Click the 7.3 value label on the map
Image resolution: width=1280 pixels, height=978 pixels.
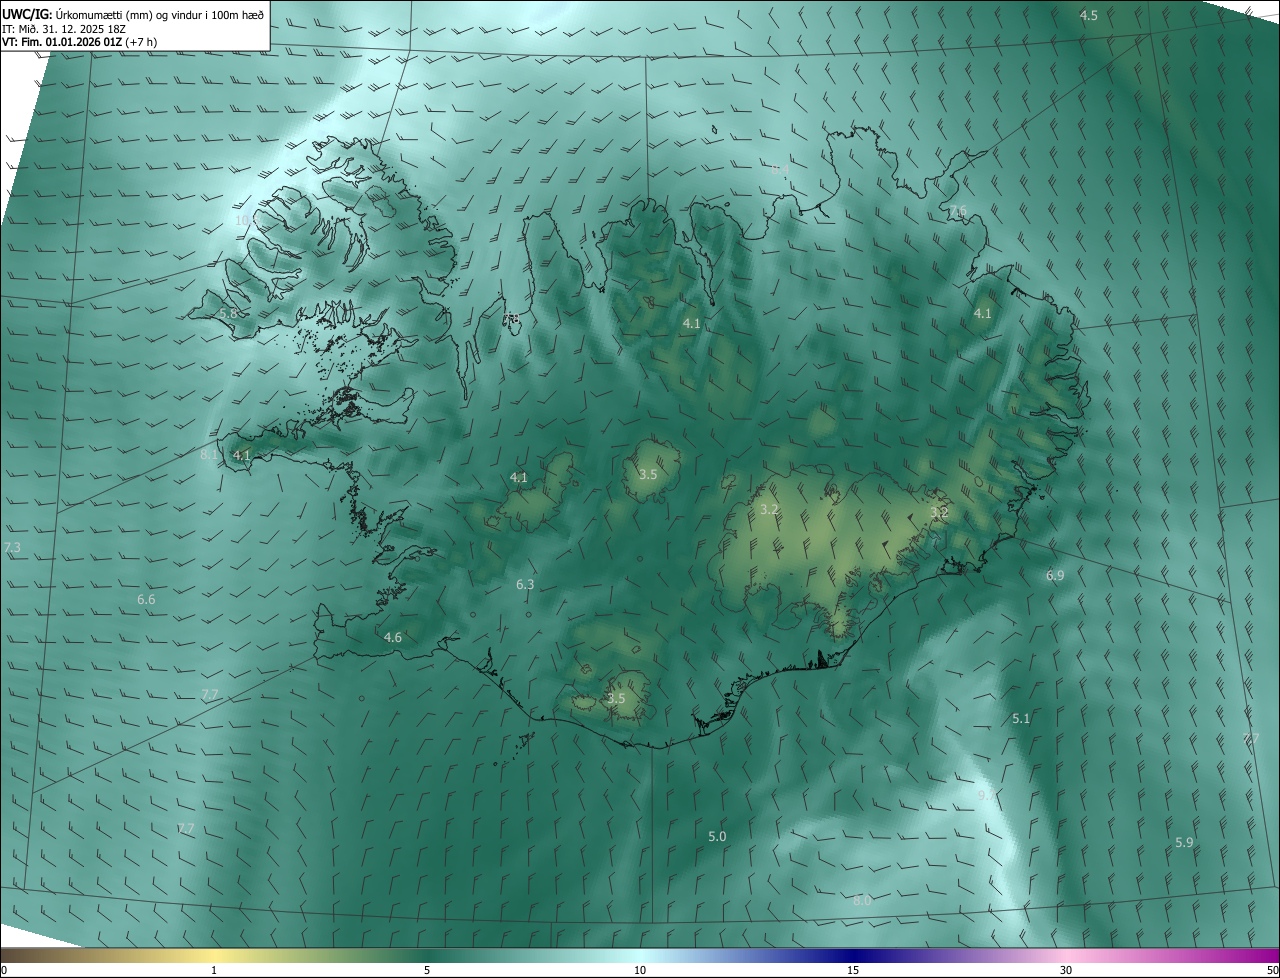[12, 547]
